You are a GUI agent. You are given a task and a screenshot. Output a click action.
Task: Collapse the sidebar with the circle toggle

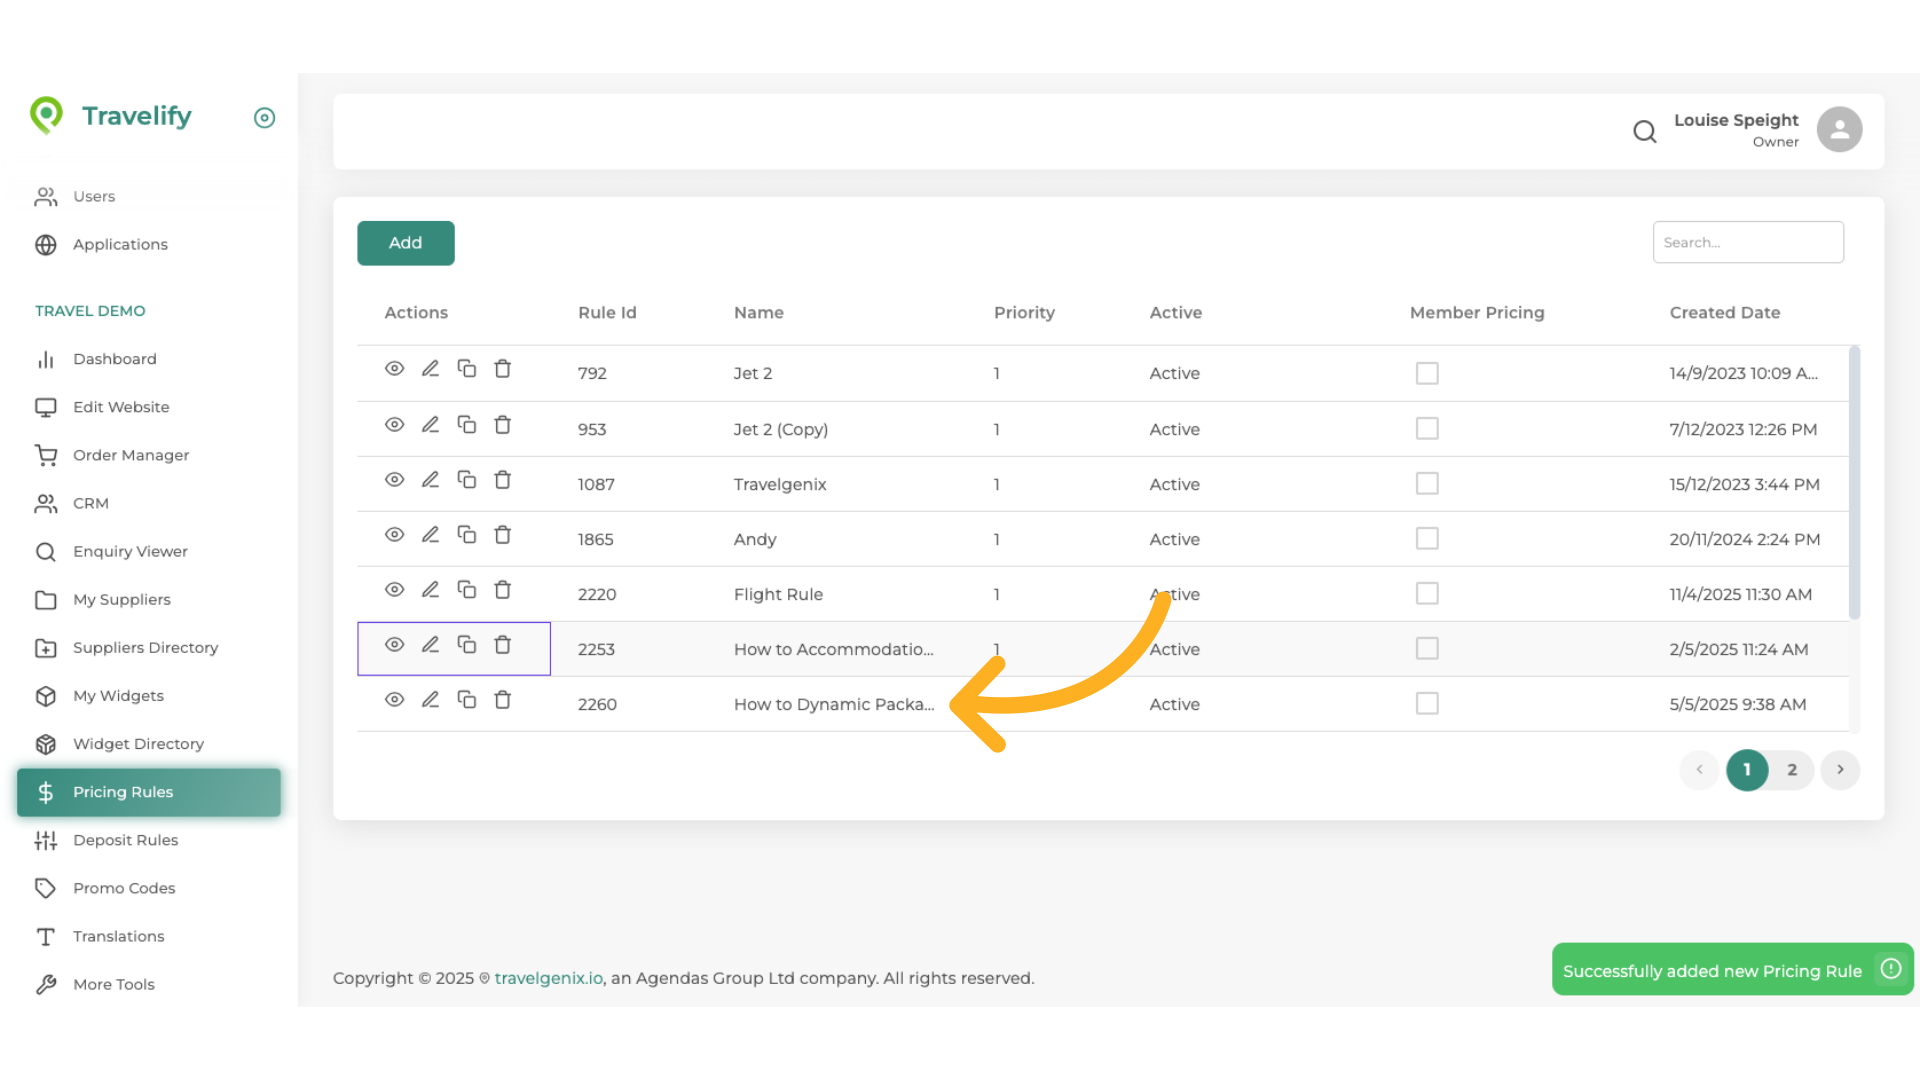click(264, 118)
